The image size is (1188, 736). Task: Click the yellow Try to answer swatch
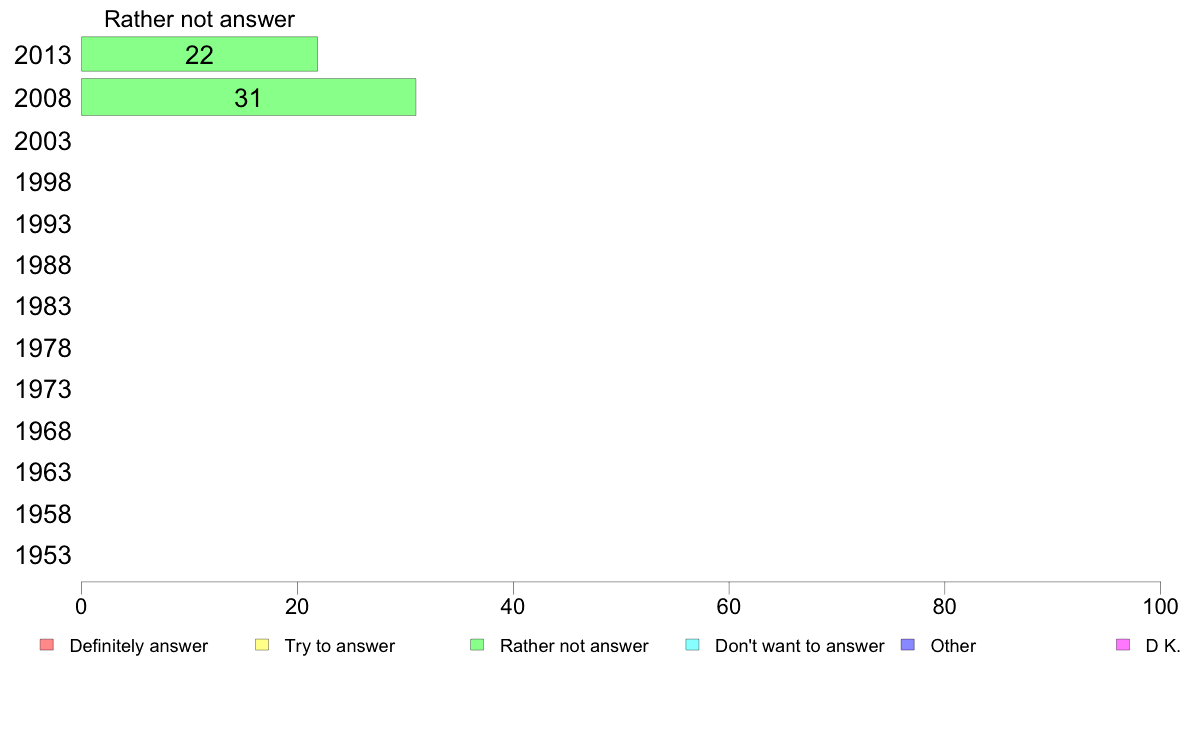tap(262, 645)
